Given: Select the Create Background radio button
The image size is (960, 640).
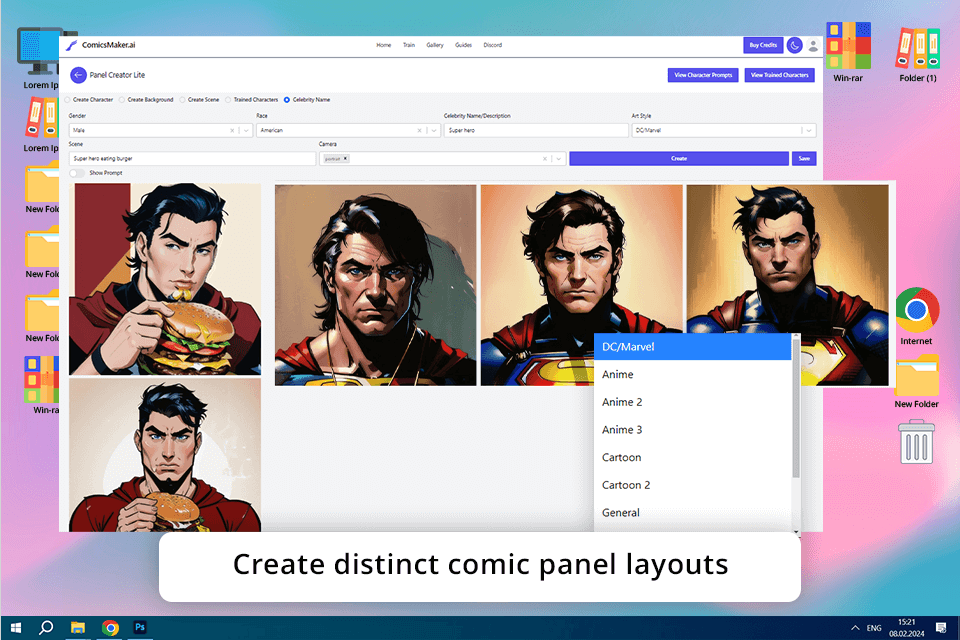Looking at the screenshot, I should (122, 100).
